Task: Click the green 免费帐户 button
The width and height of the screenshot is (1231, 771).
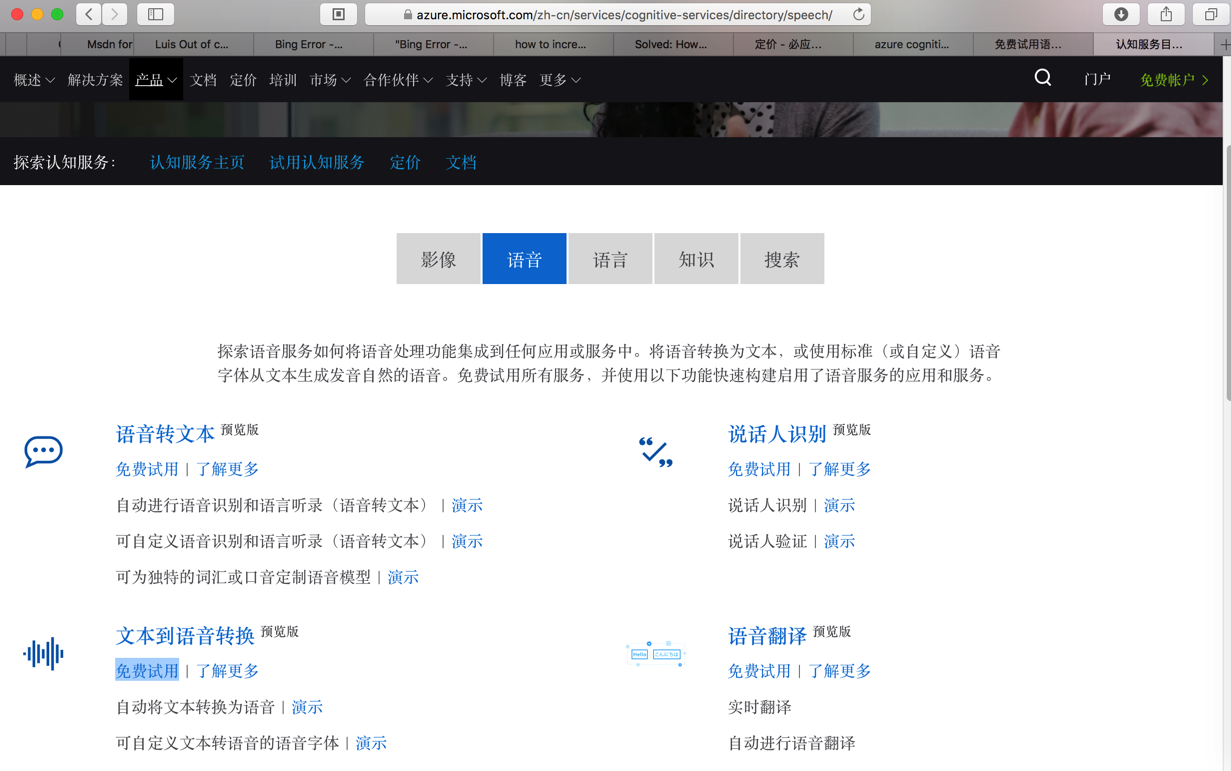Action: pos(1175,80)
